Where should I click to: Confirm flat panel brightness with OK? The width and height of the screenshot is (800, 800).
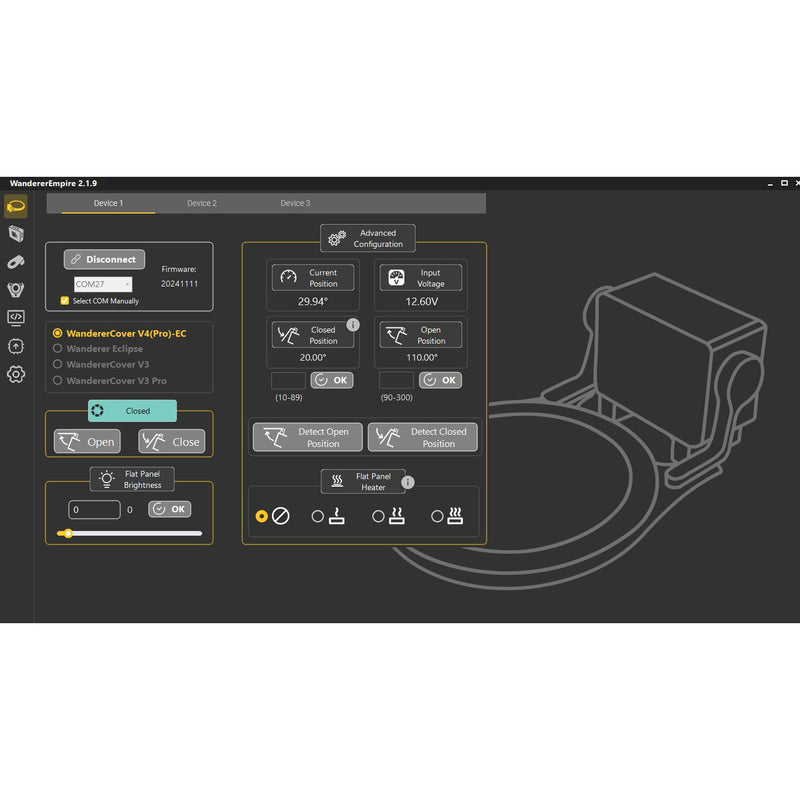click(170, 509)
